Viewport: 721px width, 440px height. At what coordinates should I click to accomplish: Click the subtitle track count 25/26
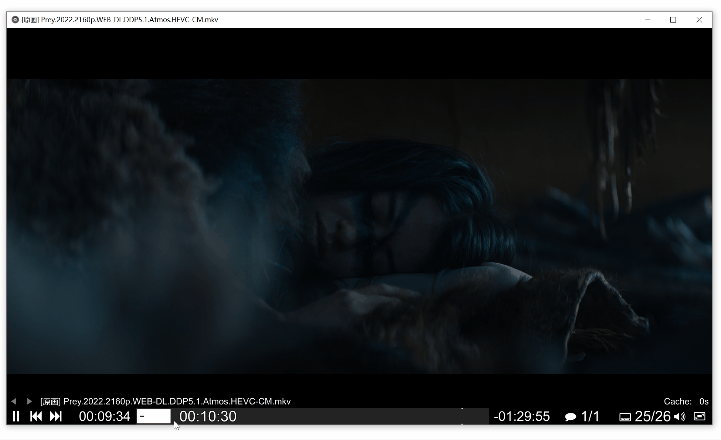pyautogui.click(x=652, y=417)
